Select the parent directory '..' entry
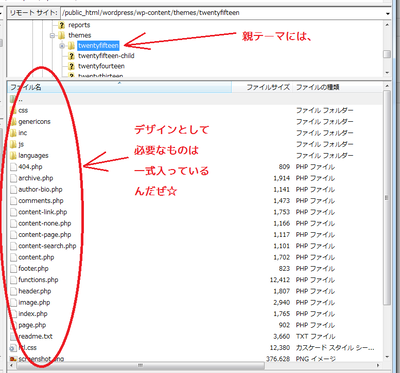The width and height of the screenshot is (400, 373). 195,99
